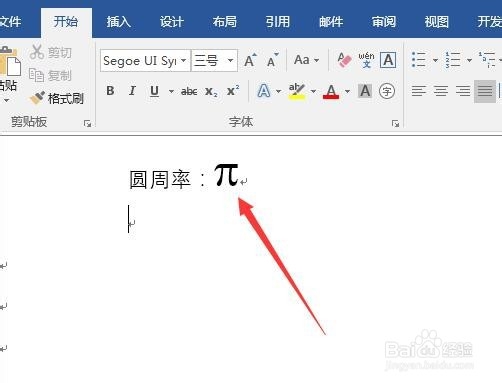
Task: Switch to the Design (设计) tab
Action: click(172, 22)
